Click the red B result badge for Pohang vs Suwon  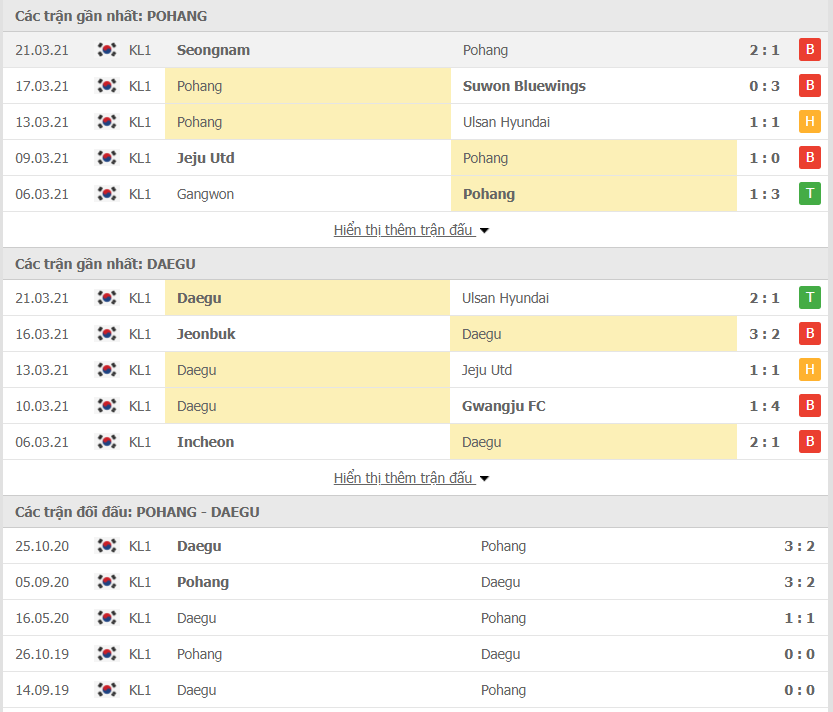click(810, 85)
